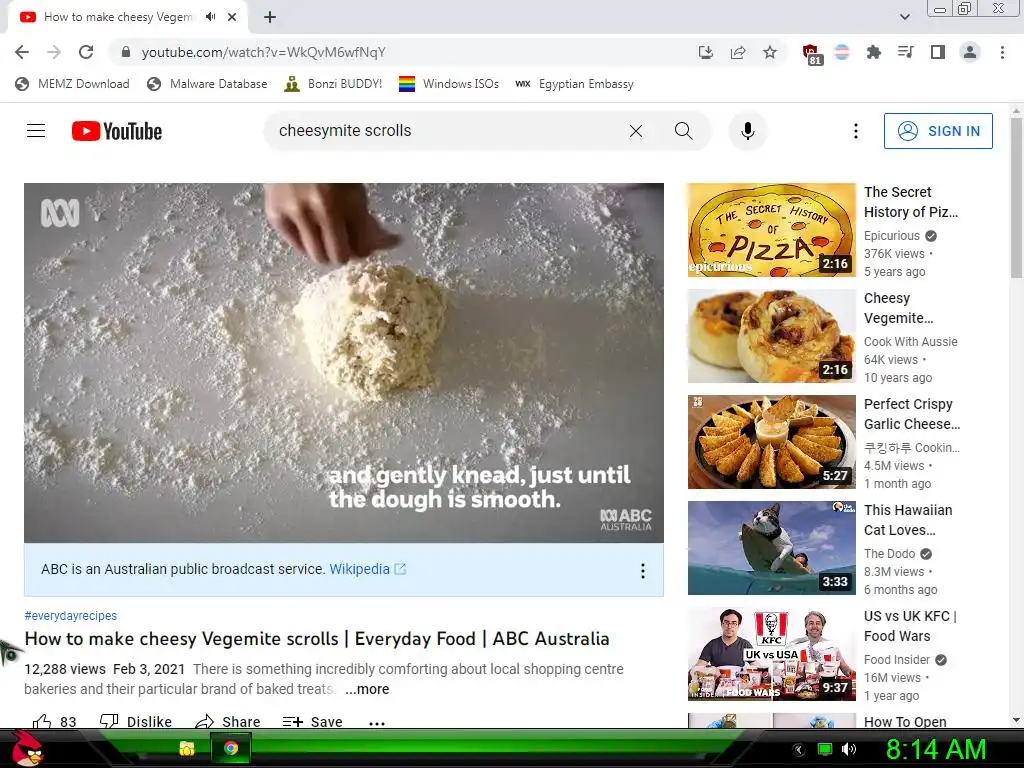Open the Bonzi BUDDY! bookmark

point(333,84)
